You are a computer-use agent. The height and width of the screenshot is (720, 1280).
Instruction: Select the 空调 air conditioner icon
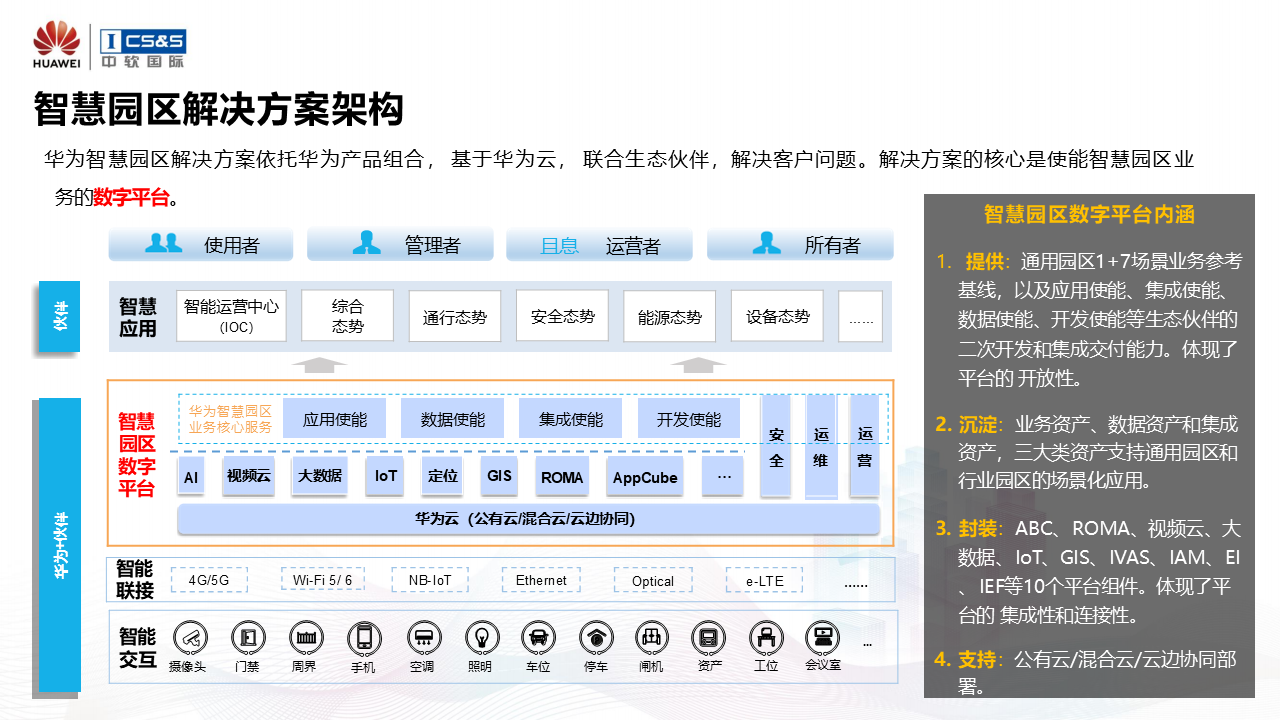point(422,636)
